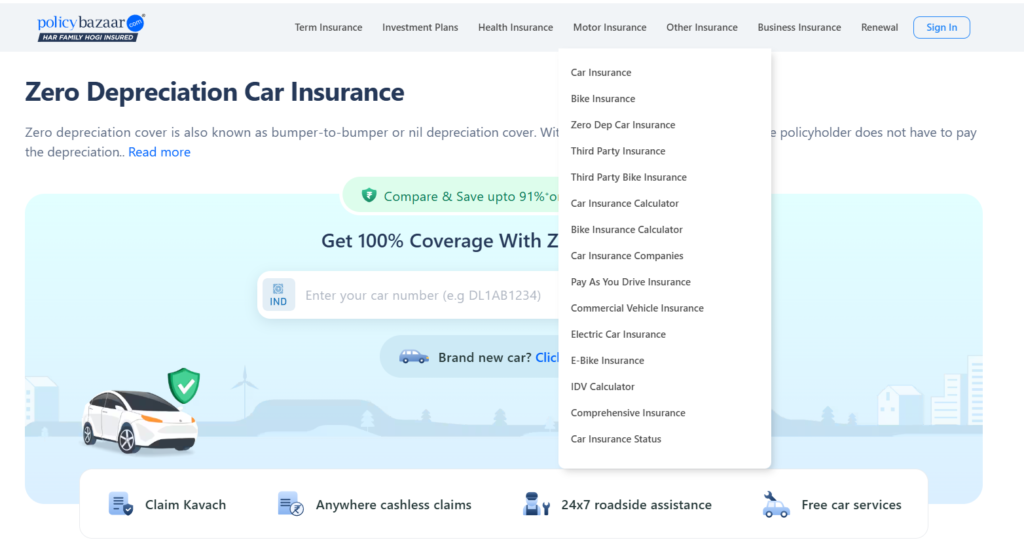Choose Third Party Insurance option
The height and width of the screenshot is (540, 1024).
click(618, 151)
